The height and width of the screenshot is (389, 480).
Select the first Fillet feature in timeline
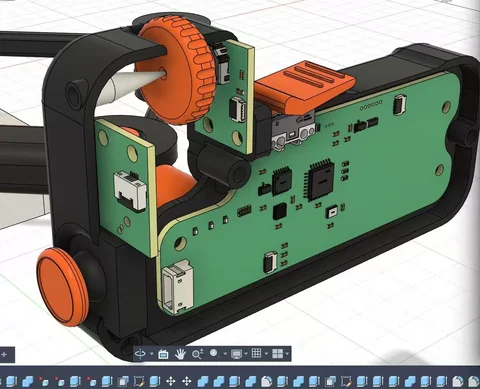click(x=266, y=381)
